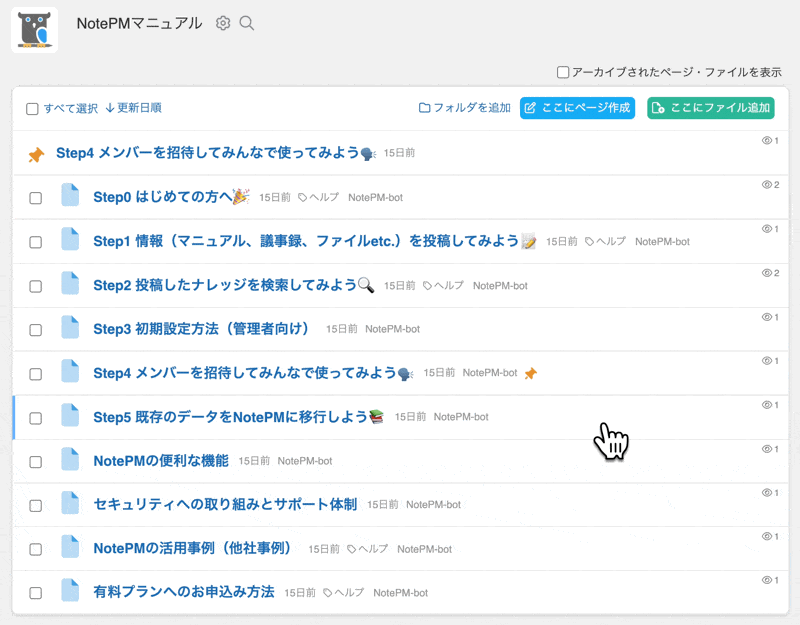Click NotePM-bot author in Step3 row
This screenshot has width=800, height=625.
coord(392,329)
